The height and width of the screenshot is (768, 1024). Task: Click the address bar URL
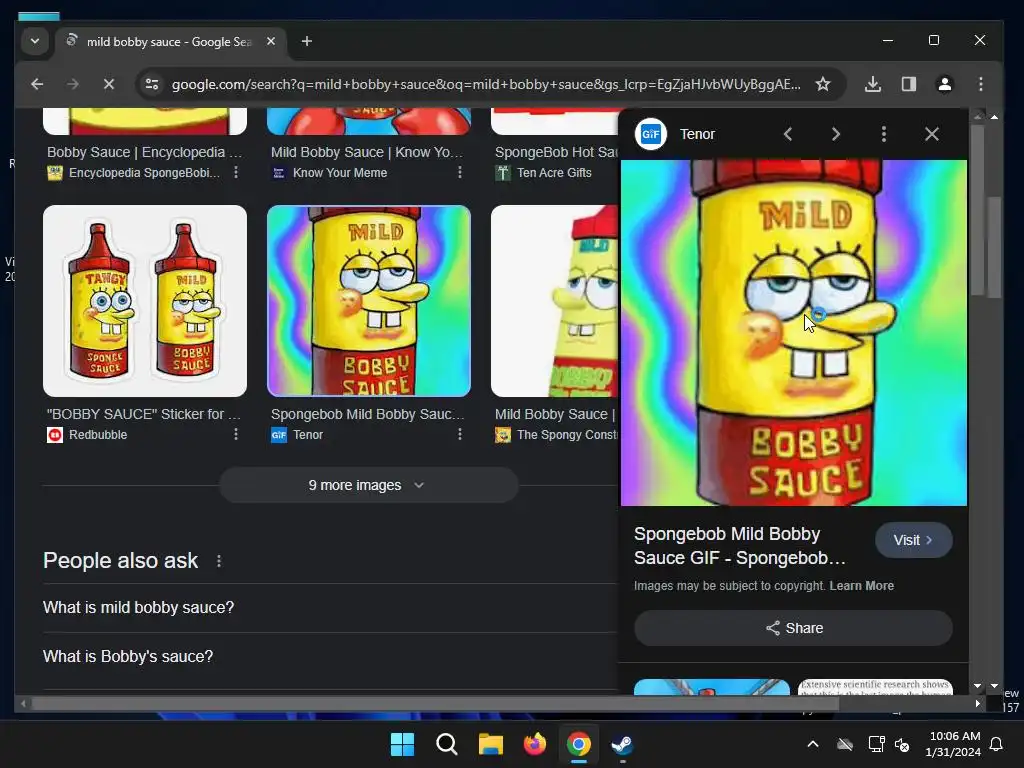coord(486,84)
